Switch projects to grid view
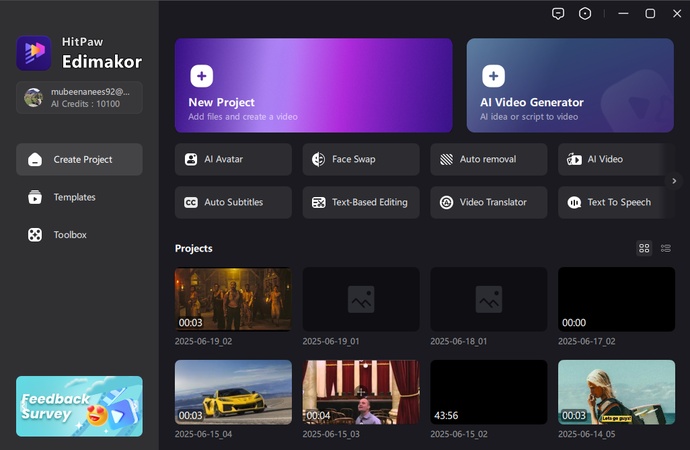 coord(644,249)
